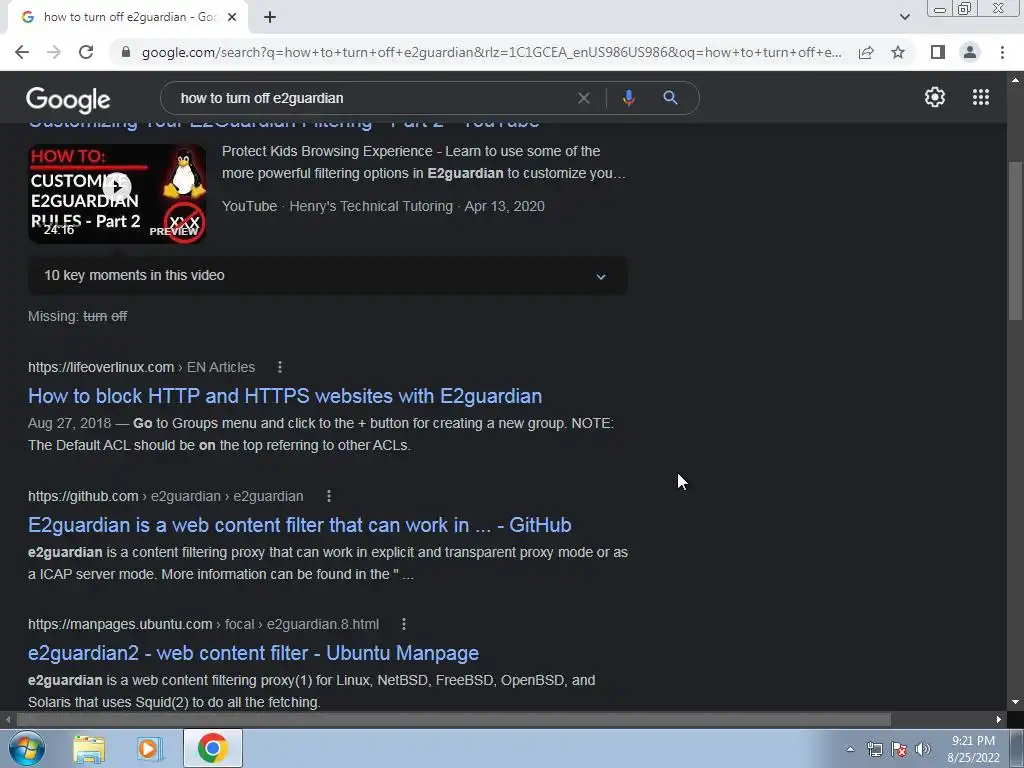
Task: Start search by voice
Action: pyautogui.click(x=628, y=98)
